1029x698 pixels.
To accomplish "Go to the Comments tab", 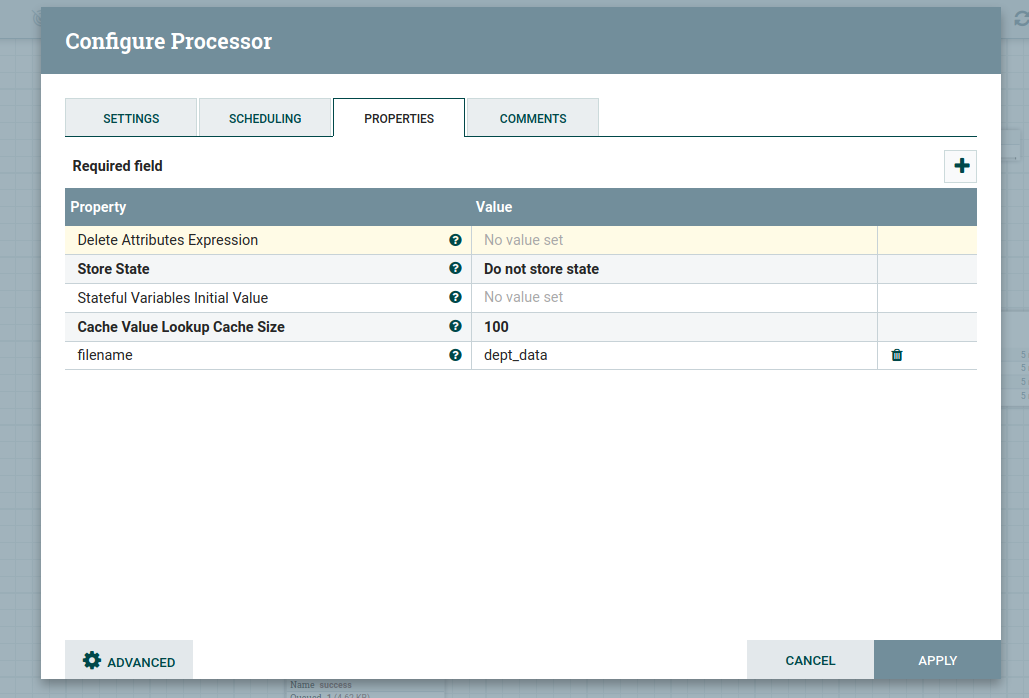I will pyautogui.click(x=533, y=118).
